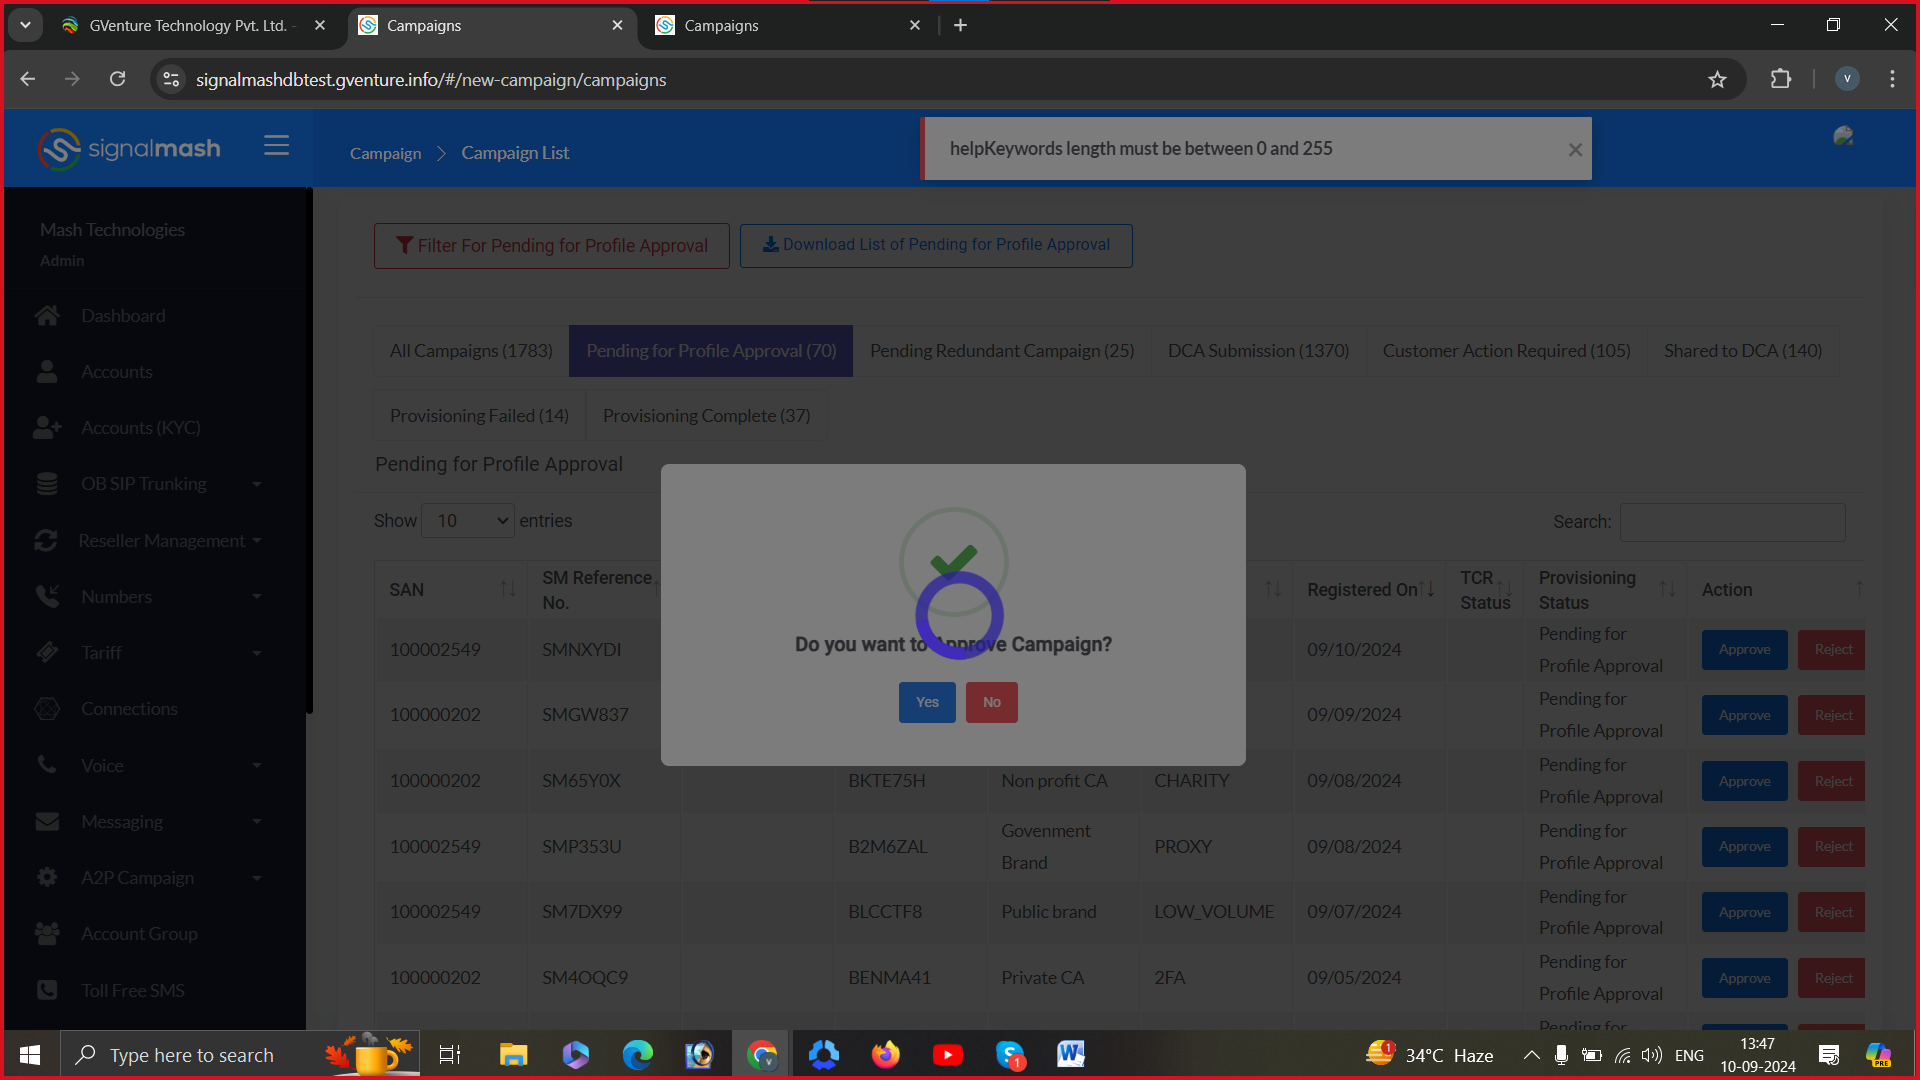This screenshot has width=1920, height=1080.
Task: Sort table by SAN column arrows
Action: [508, 590]
